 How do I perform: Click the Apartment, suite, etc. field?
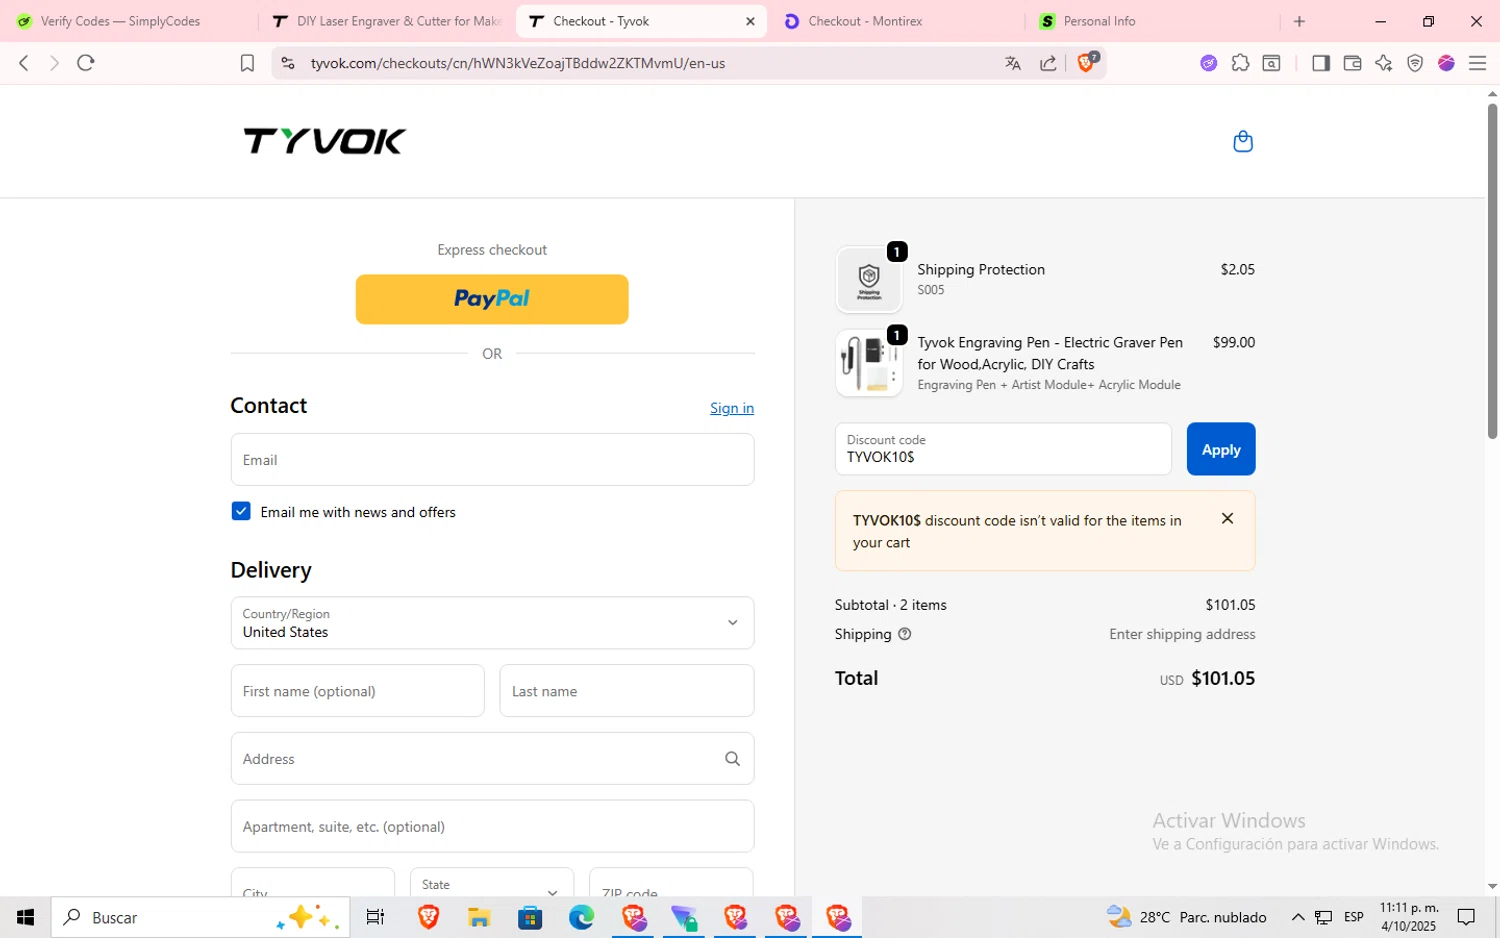pos(492,826)
